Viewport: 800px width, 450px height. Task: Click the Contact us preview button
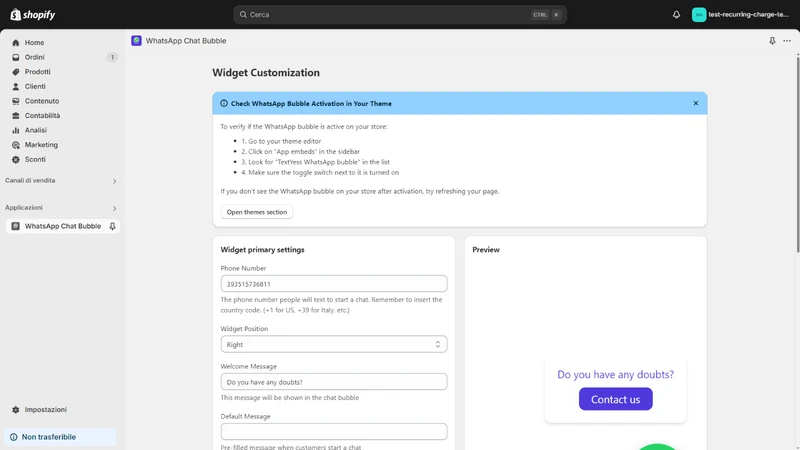pos(615,399)
